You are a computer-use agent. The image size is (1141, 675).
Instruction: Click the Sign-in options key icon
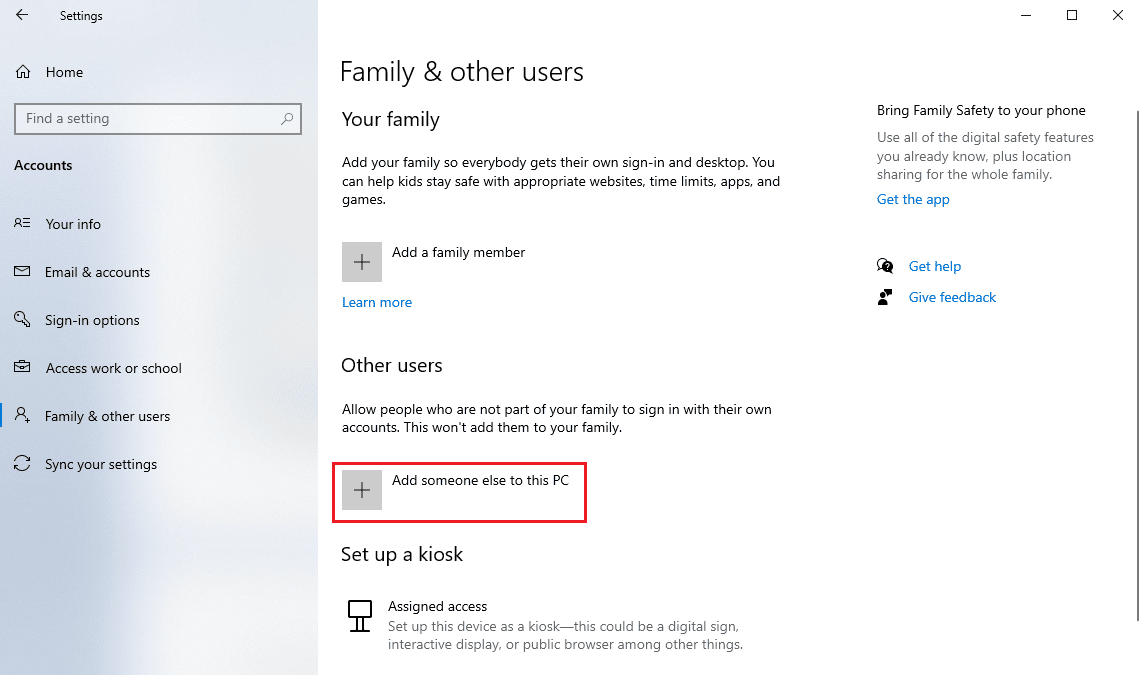click(x=22, y=319)
